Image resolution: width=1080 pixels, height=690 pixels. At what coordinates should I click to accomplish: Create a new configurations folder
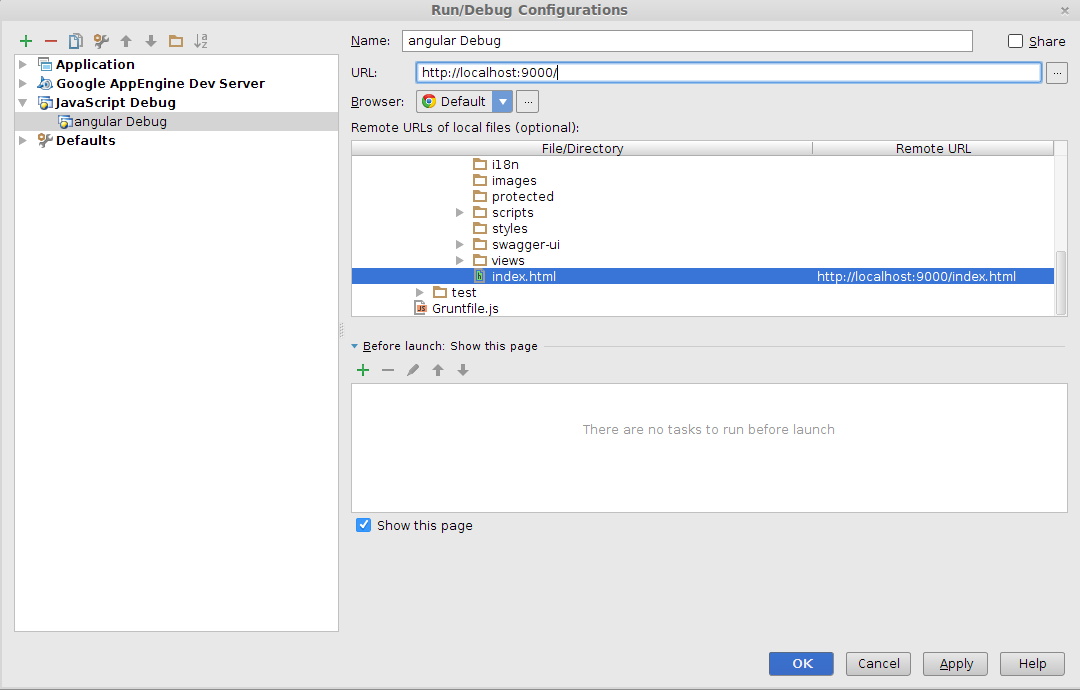175,41
